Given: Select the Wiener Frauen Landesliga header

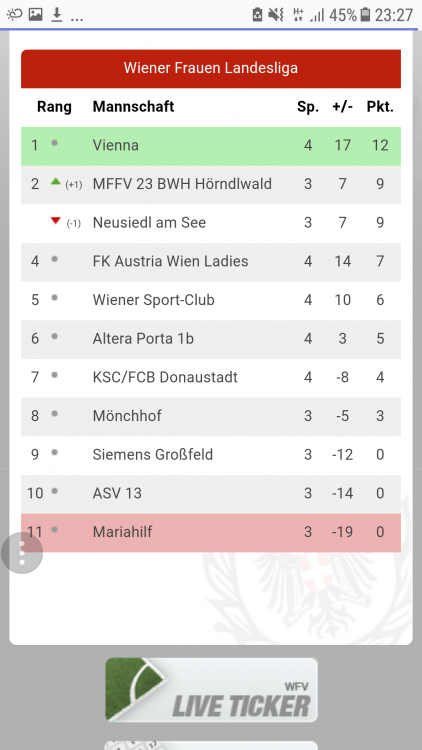Looking at the screenshot, I should (x=211, y=68).
